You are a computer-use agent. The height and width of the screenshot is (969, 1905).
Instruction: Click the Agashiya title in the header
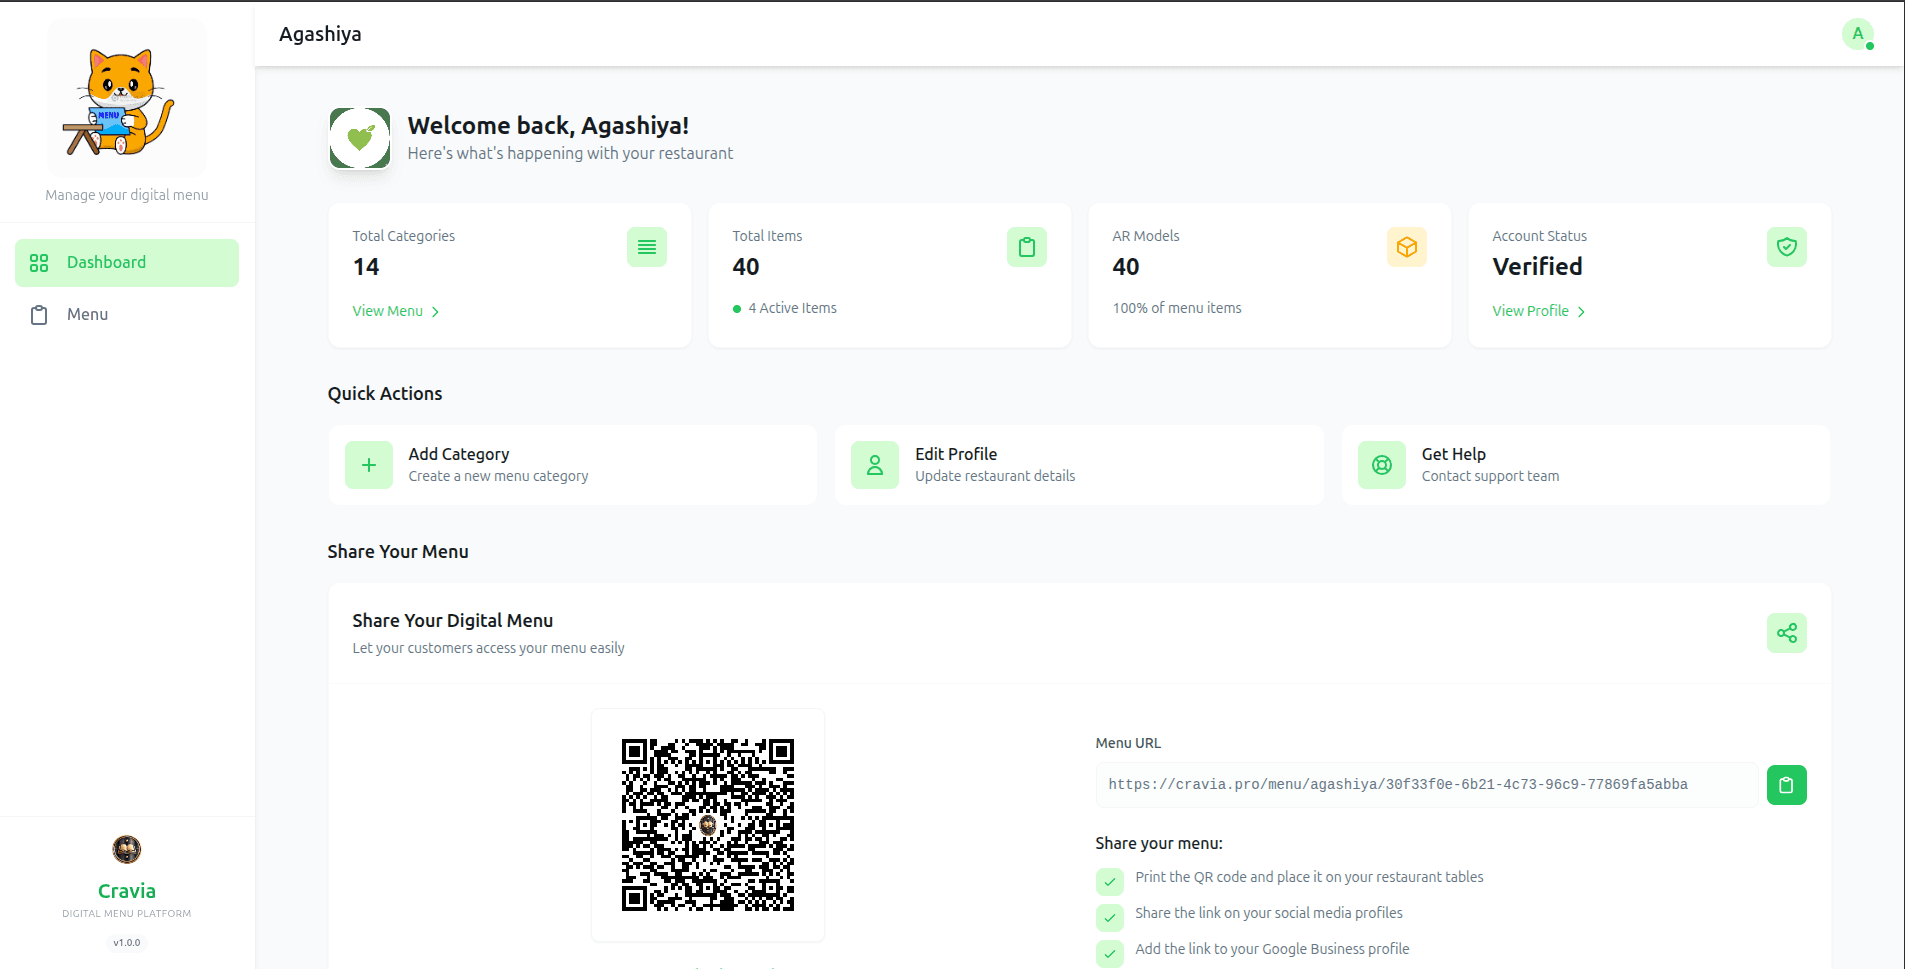click(x=320, y=34)
